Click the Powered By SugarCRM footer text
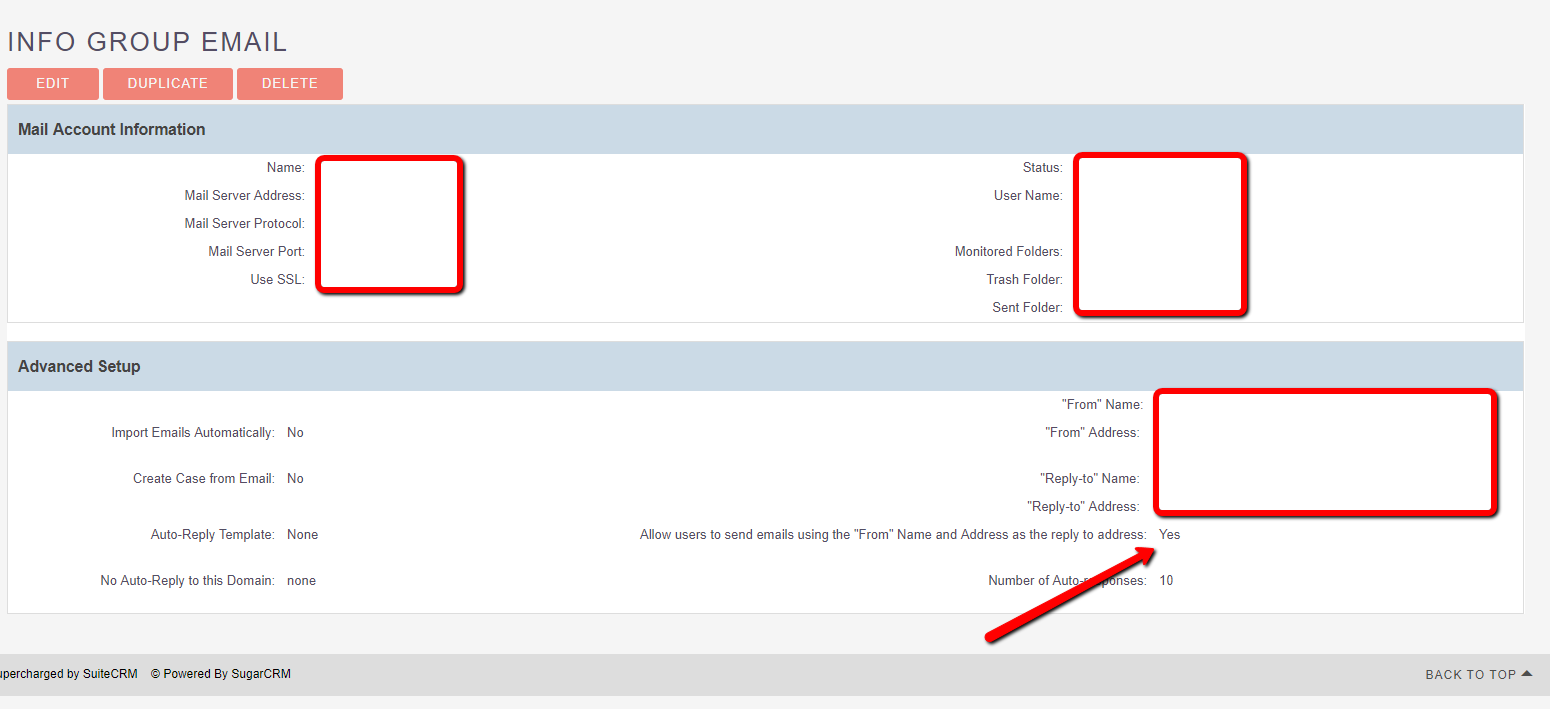 221,674
